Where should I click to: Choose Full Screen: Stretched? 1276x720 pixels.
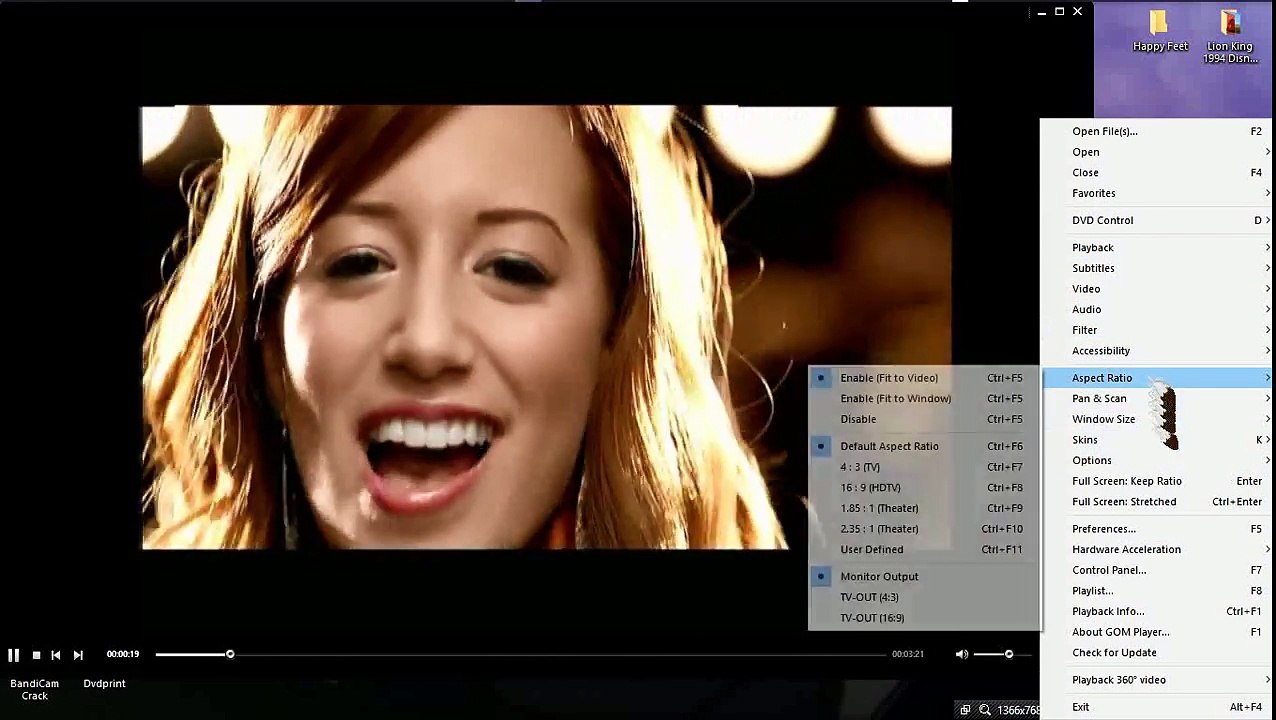pyautogui.click(x=1158, y=502)
